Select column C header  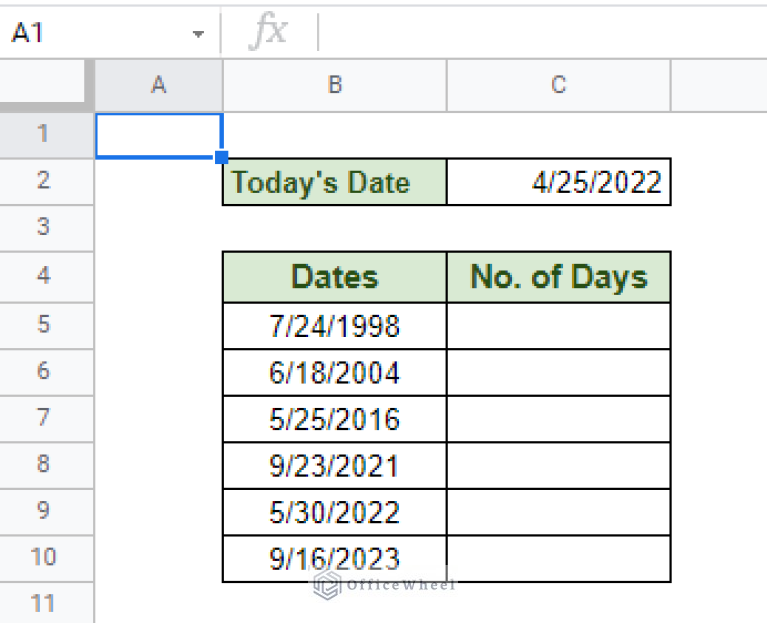pos(558,86)
